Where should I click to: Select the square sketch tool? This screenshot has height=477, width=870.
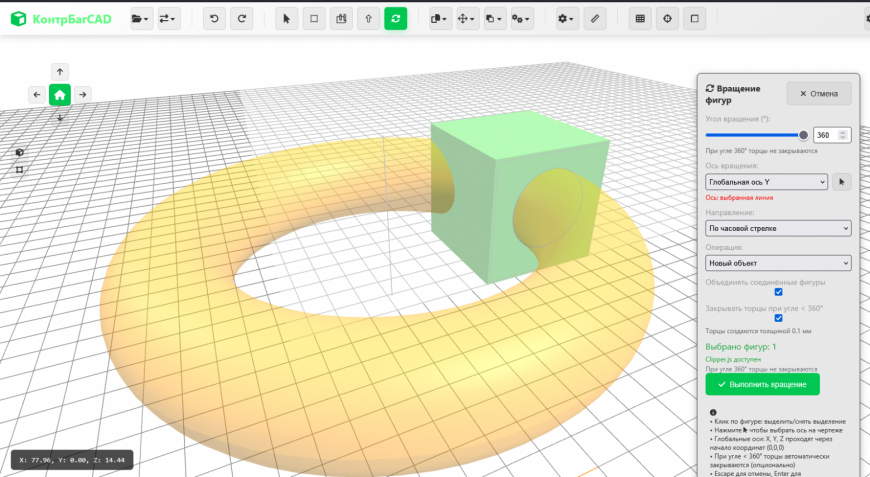click(314, 19)
